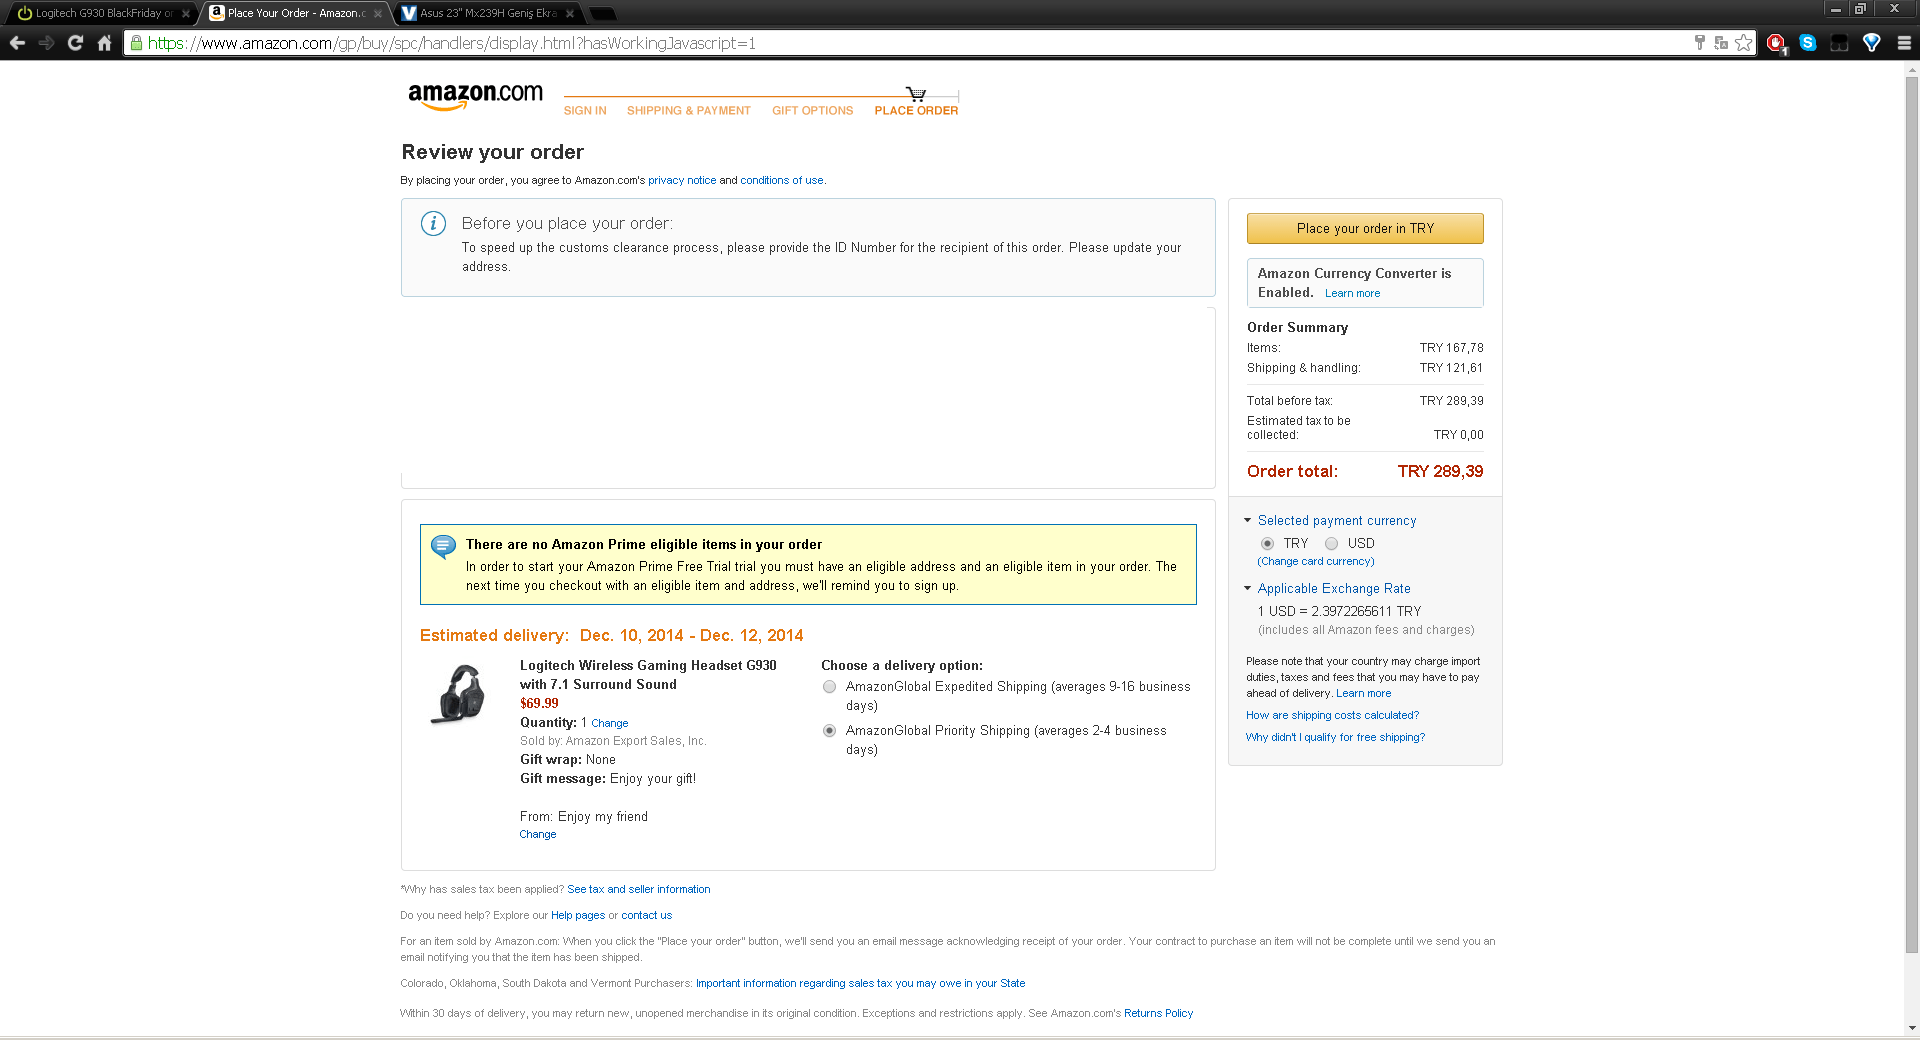This screenshot has width=1920, height=1040.
Task: Open See tax and seller information
Action: click(638, 890)
